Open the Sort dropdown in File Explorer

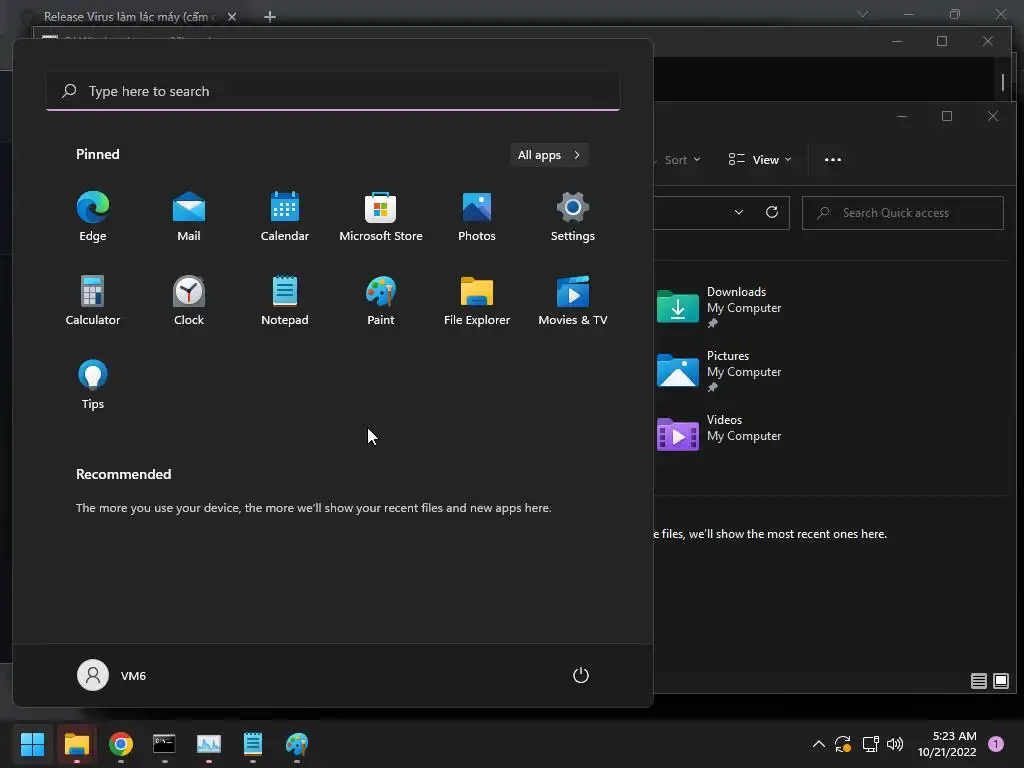680,160
